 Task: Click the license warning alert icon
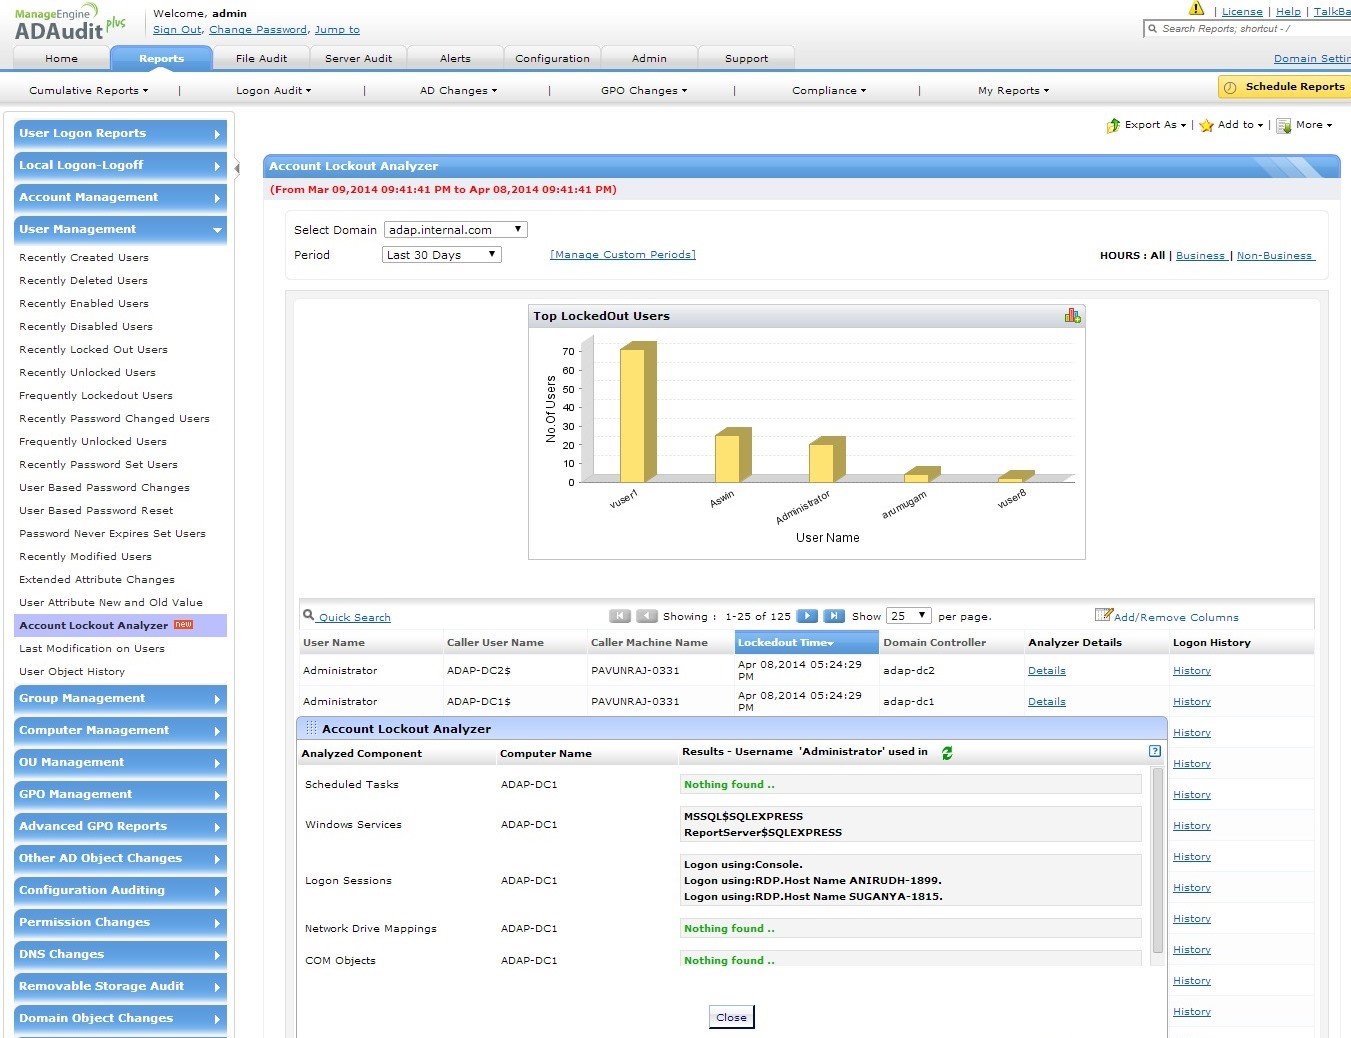pos(1196,9)
